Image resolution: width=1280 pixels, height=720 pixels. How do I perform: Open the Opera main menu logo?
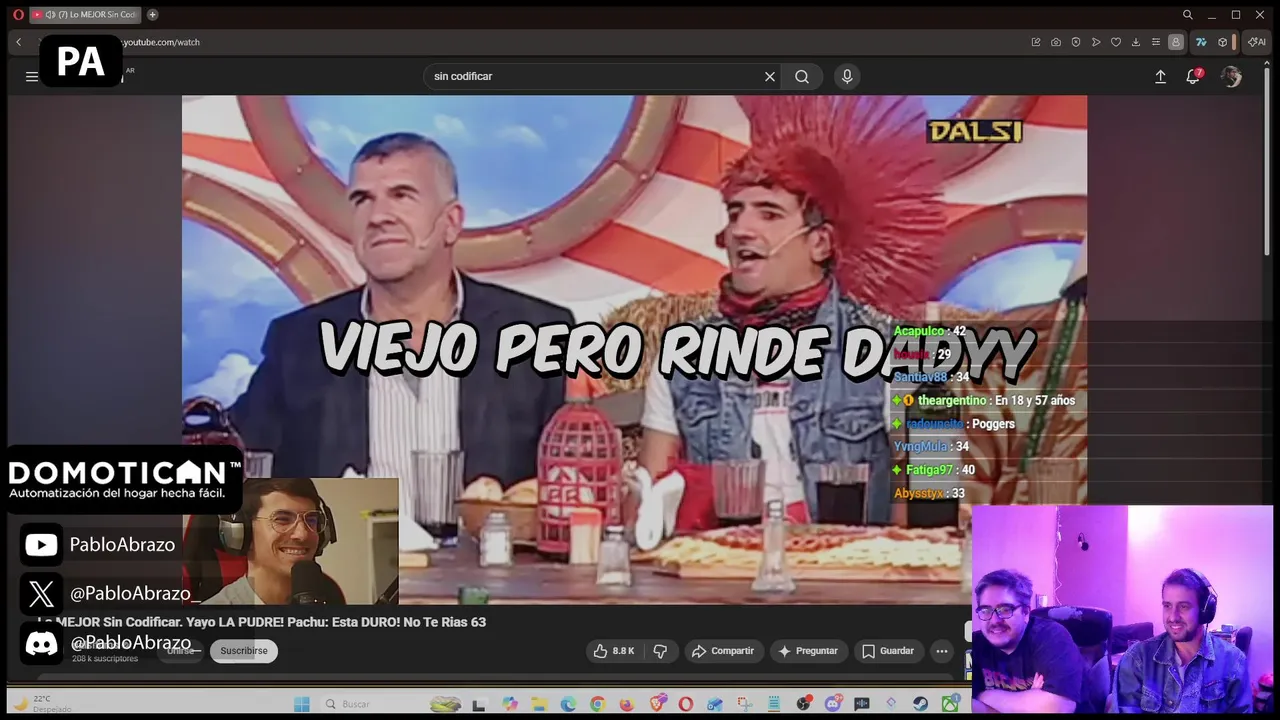pos(18,14)
